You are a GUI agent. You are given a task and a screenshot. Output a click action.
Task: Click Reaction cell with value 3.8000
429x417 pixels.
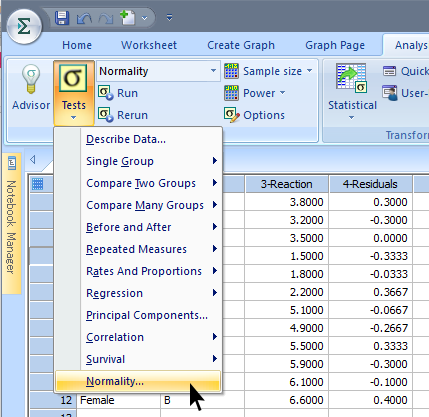tap(287, 202)
